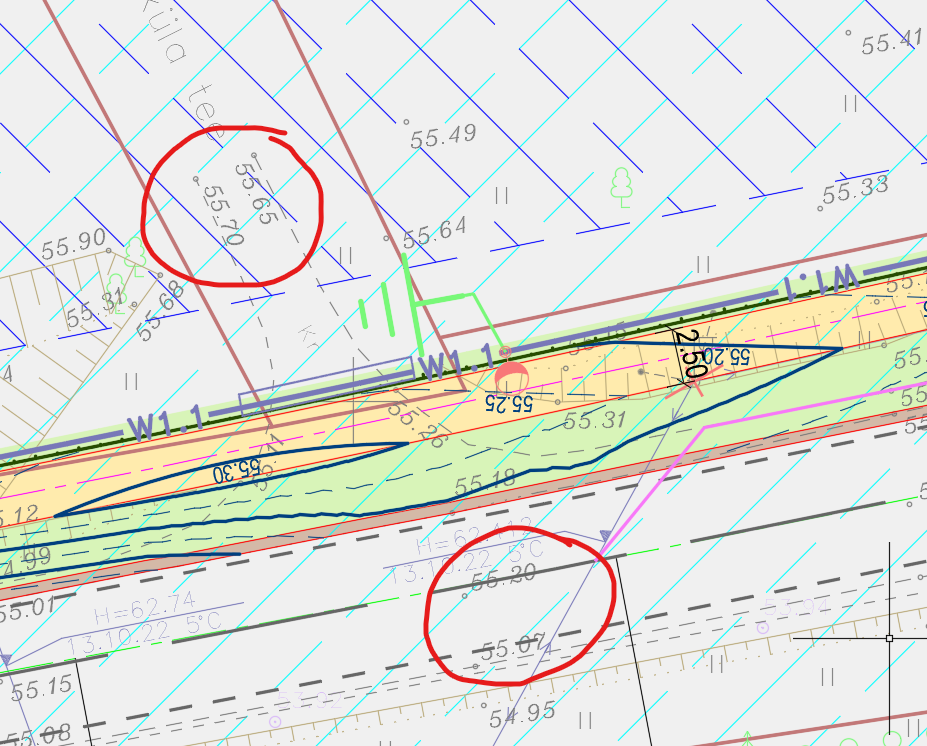Select the 55.49 elevation point label
927x746 pixels.
click(x=443, y=137)
